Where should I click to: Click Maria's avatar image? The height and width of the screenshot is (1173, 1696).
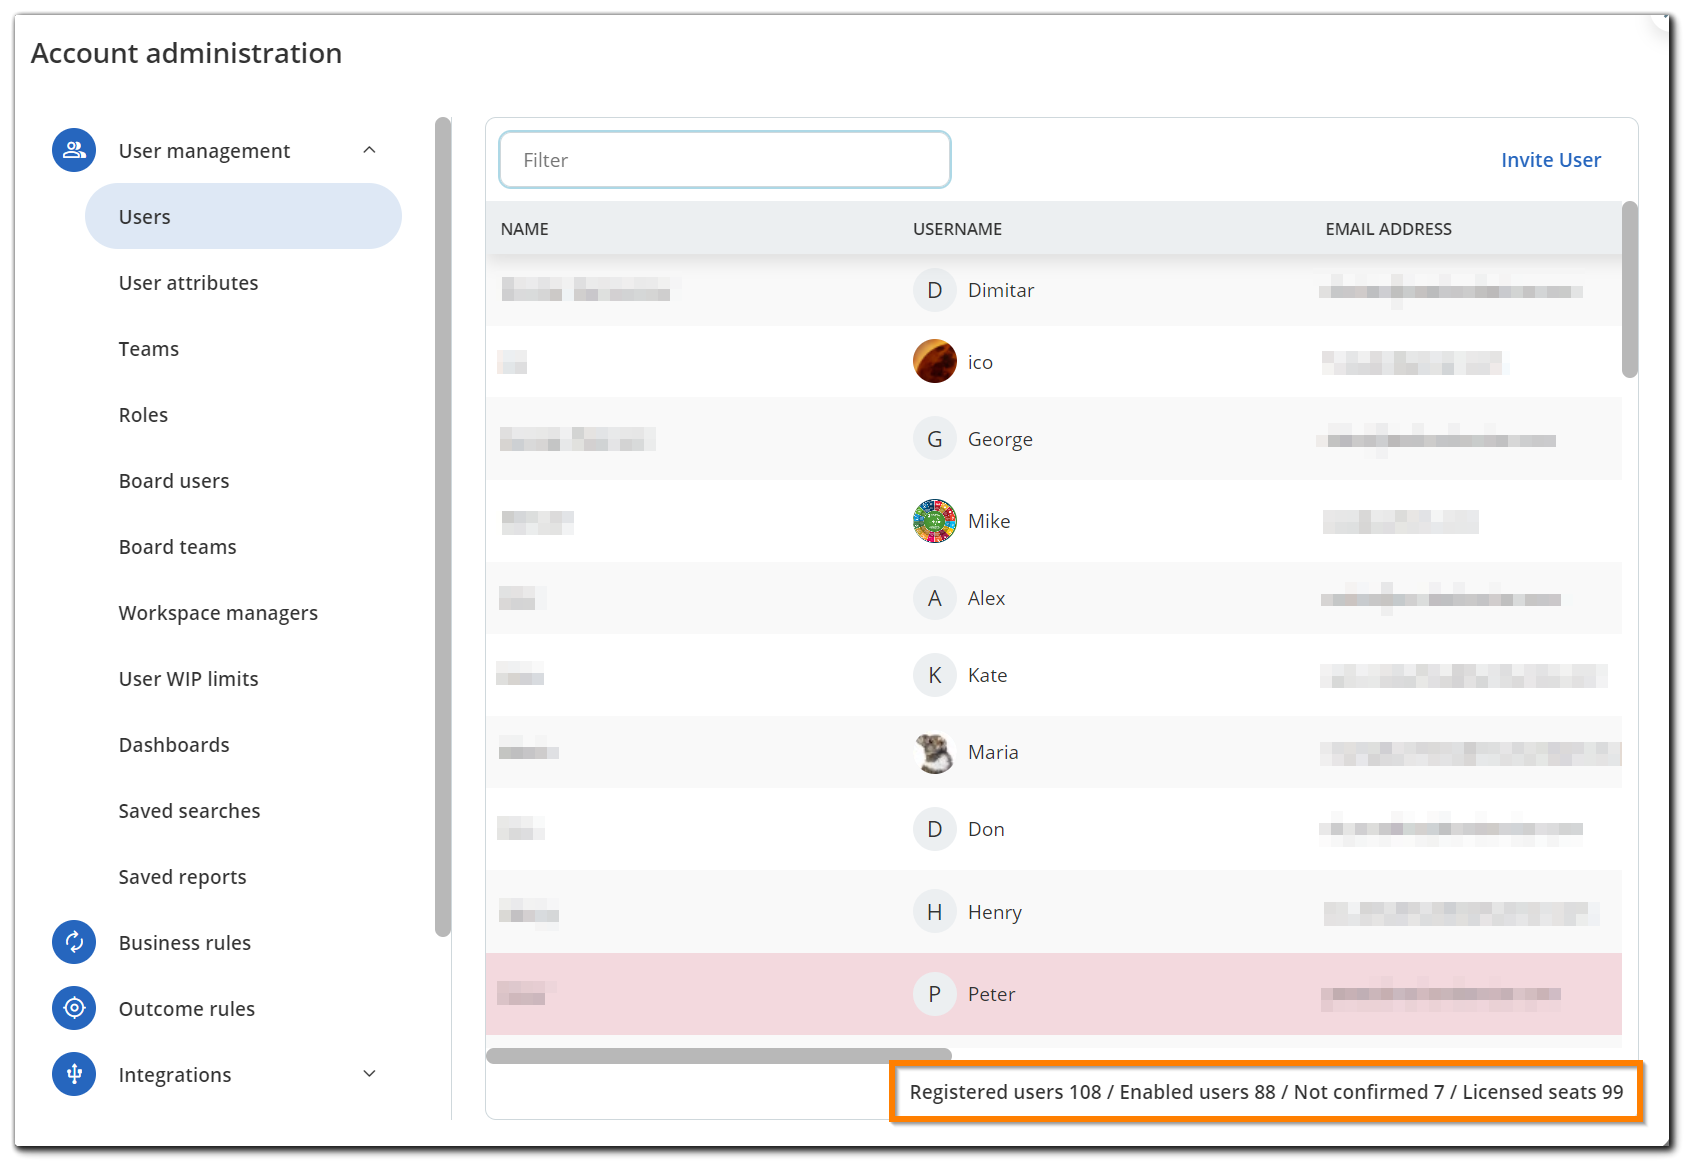(x=934, y=752)
